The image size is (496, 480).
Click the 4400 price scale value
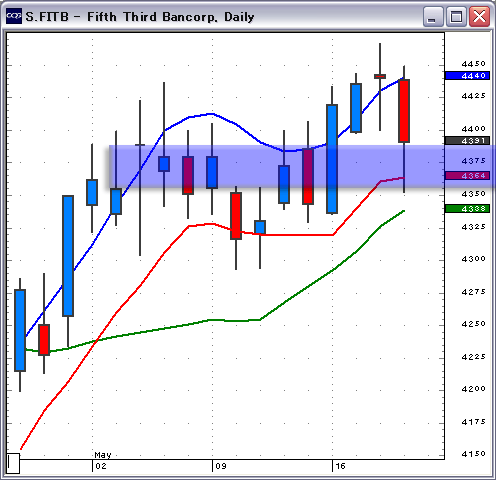point(473,129)
